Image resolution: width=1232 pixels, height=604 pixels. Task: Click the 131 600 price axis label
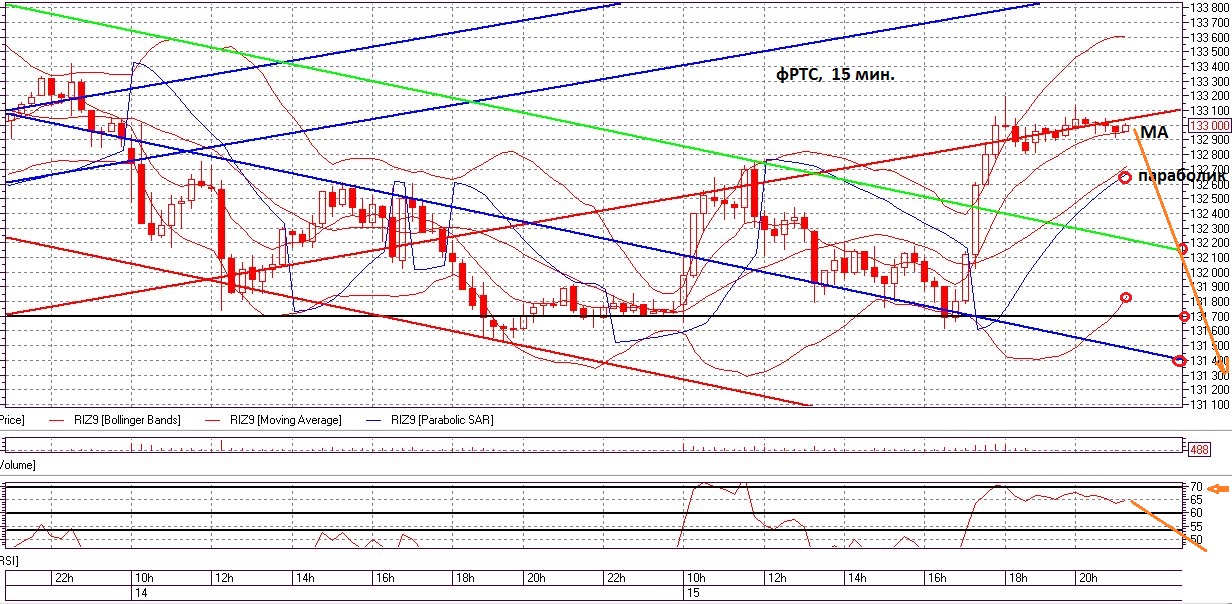(1208, 330)
